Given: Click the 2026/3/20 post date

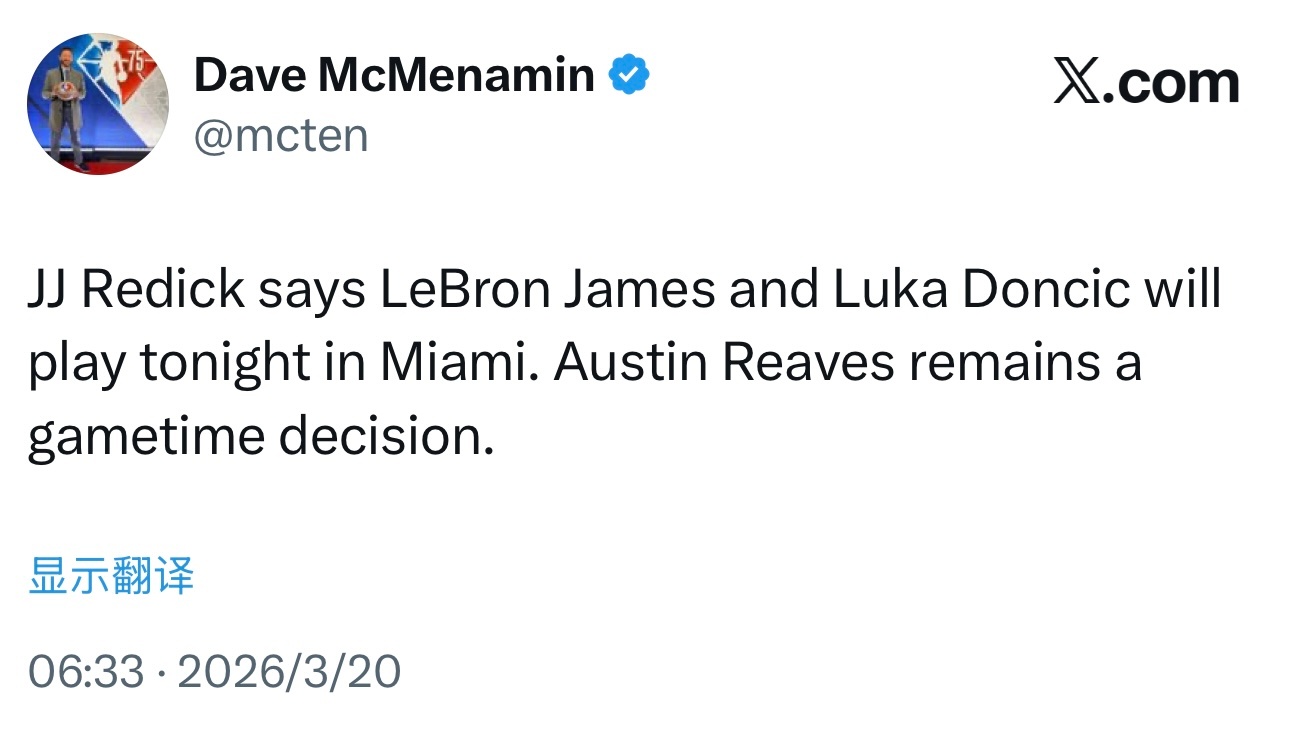Looking at the screenshot, I should 289,671.
